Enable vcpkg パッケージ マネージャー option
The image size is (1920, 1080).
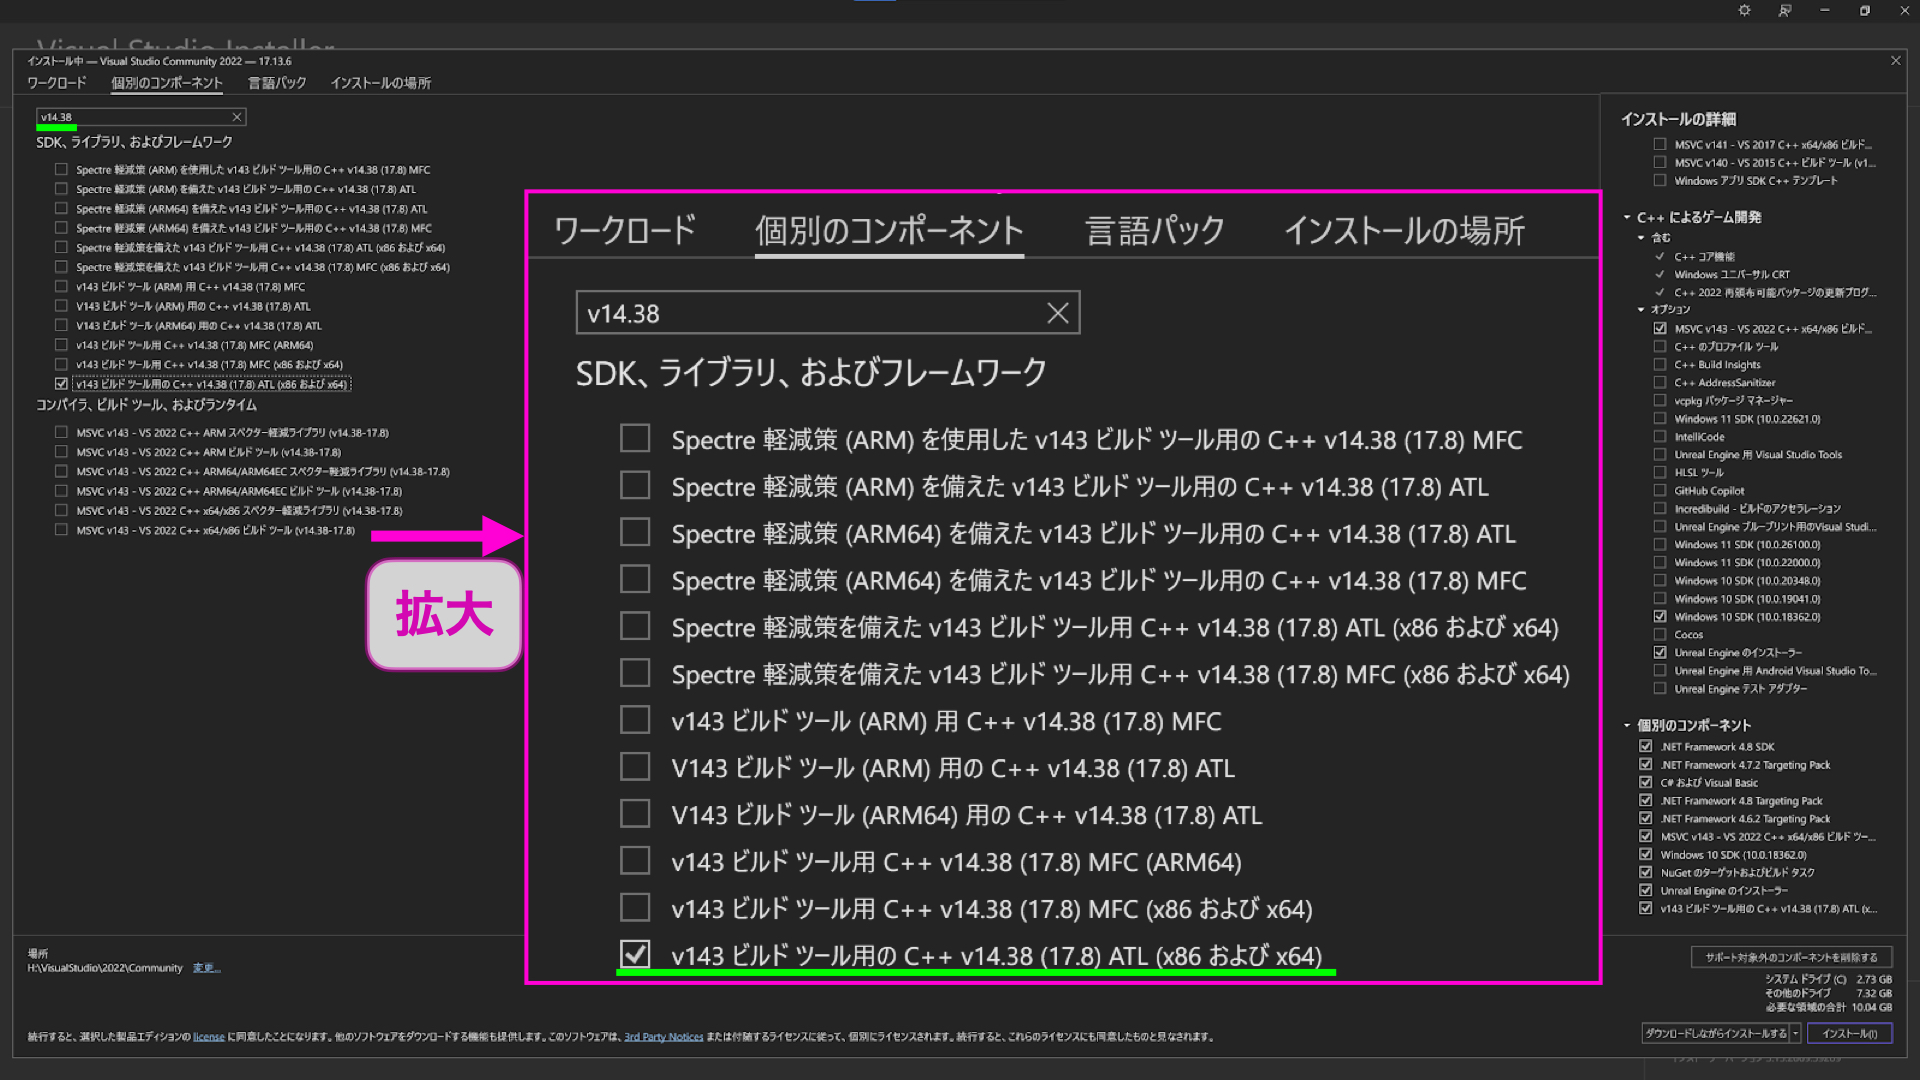(x=1660, y=400)
